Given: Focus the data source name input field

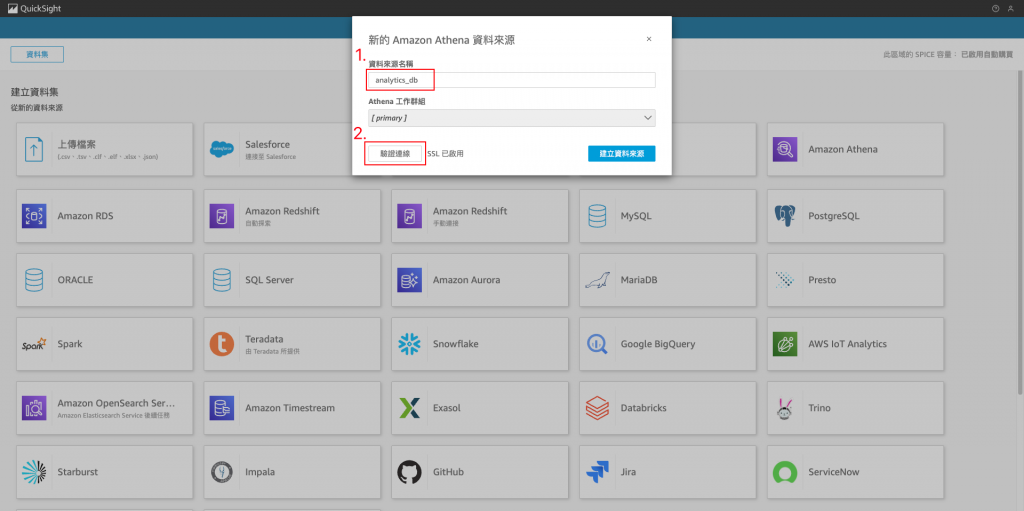Looking at the screenshot, I should click(x=511, y=80).
